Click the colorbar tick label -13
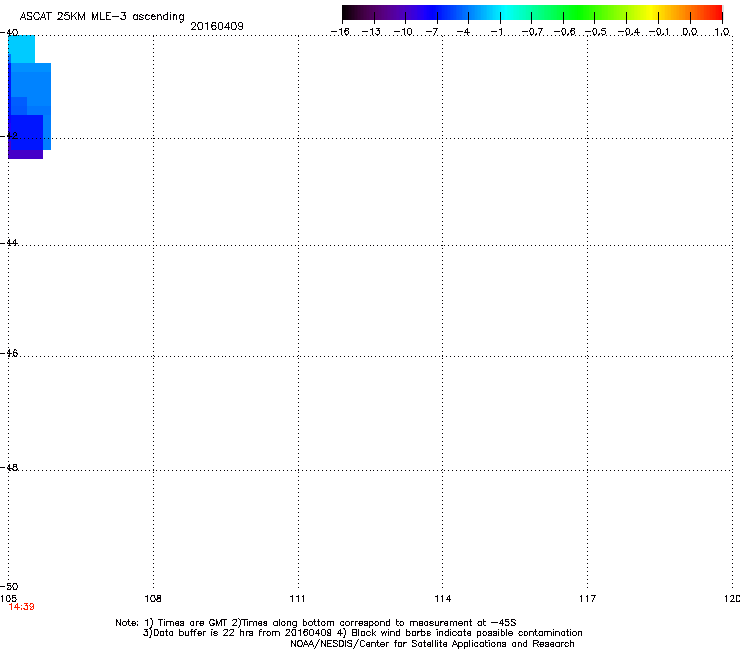The image size is (740, 650). tap(371, 32)
